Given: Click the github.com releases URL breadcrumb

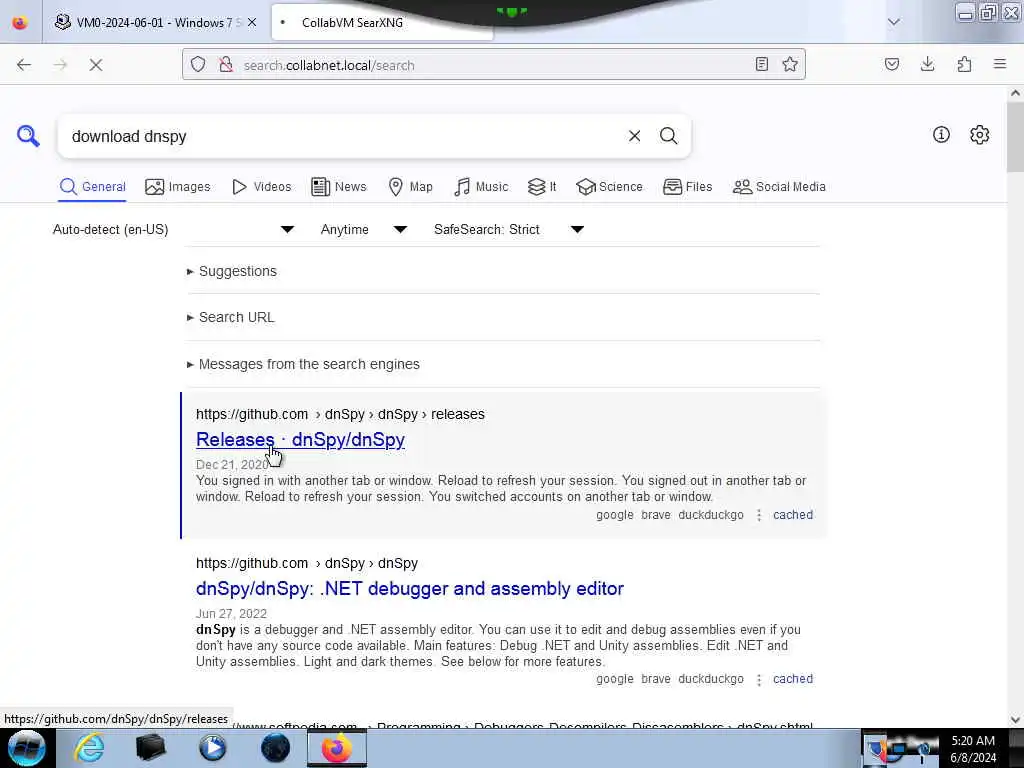Looking at the screenshot, I should [x=340, y=414].
